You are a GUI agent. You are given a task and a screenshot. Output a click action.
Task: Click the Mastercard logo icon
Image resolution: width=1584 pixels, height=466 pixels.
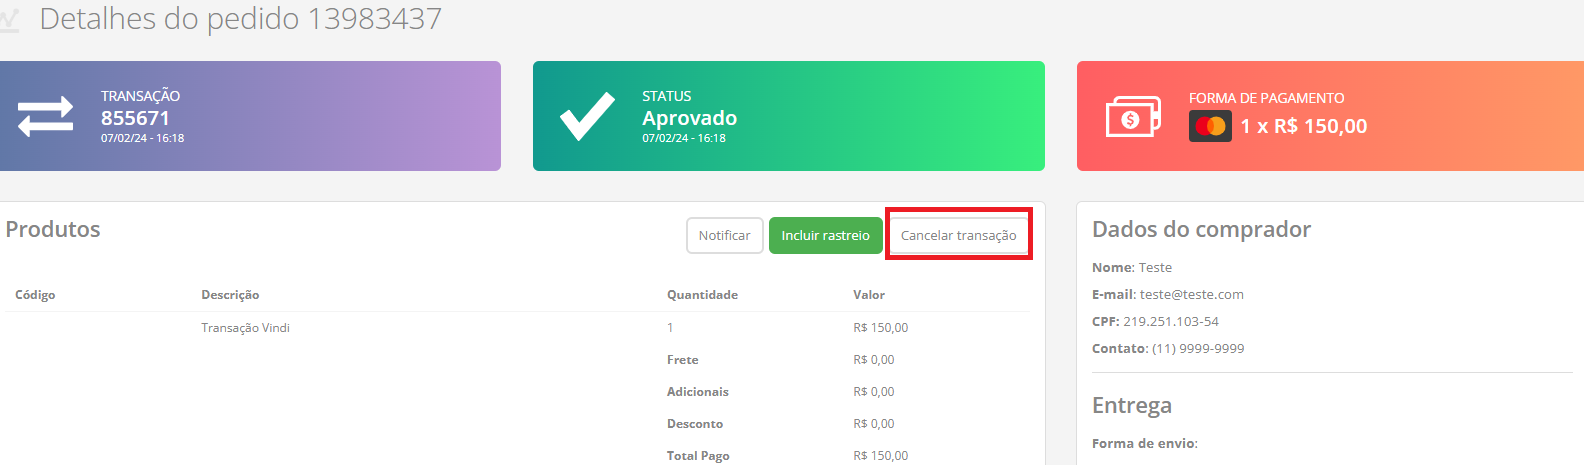point(1210,126)
